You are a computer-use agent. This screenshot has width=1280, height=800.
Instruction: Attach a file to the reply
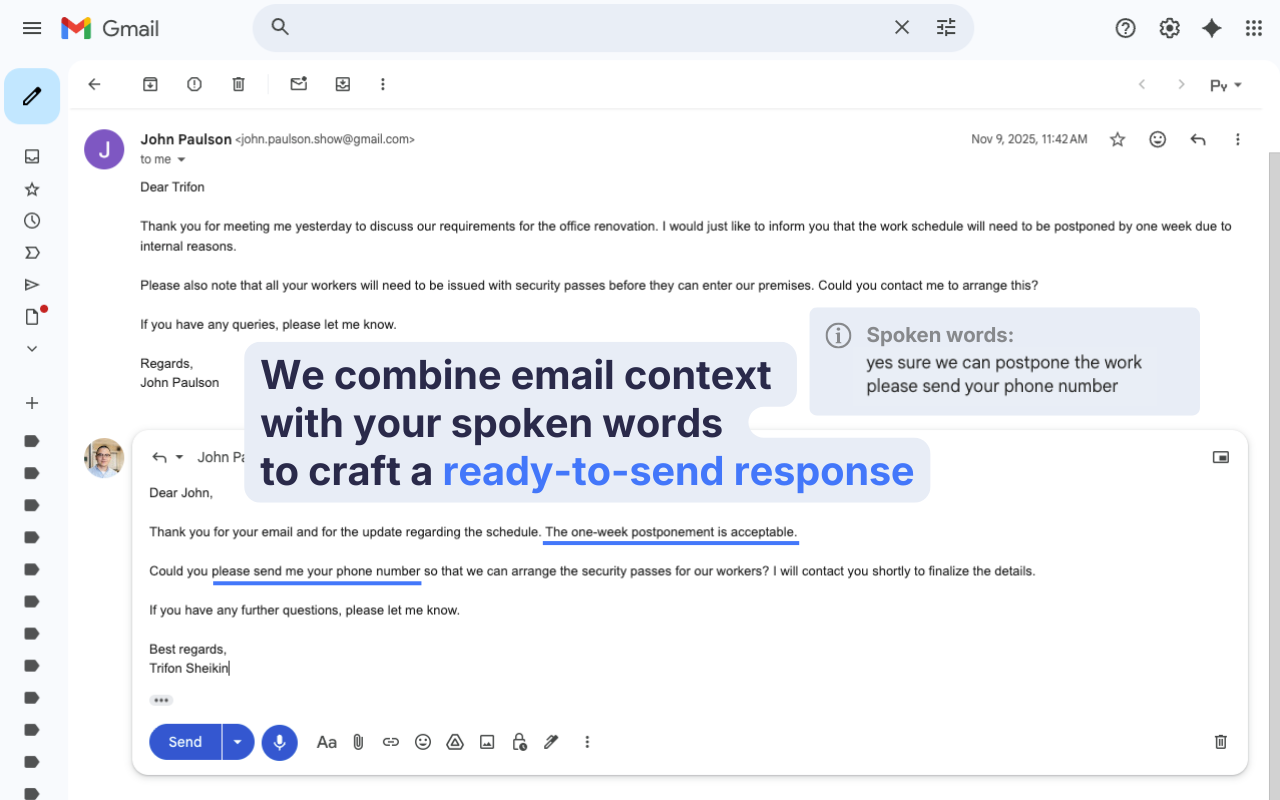coord(358,742)
